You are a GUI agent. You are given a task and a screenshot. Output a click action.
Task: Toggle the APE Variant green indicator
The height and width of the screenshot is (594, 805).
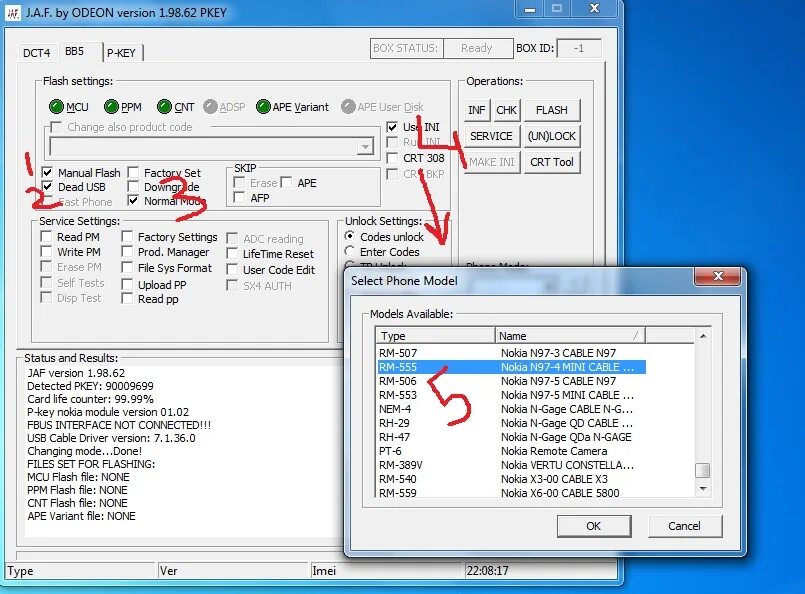pos(263,107)
